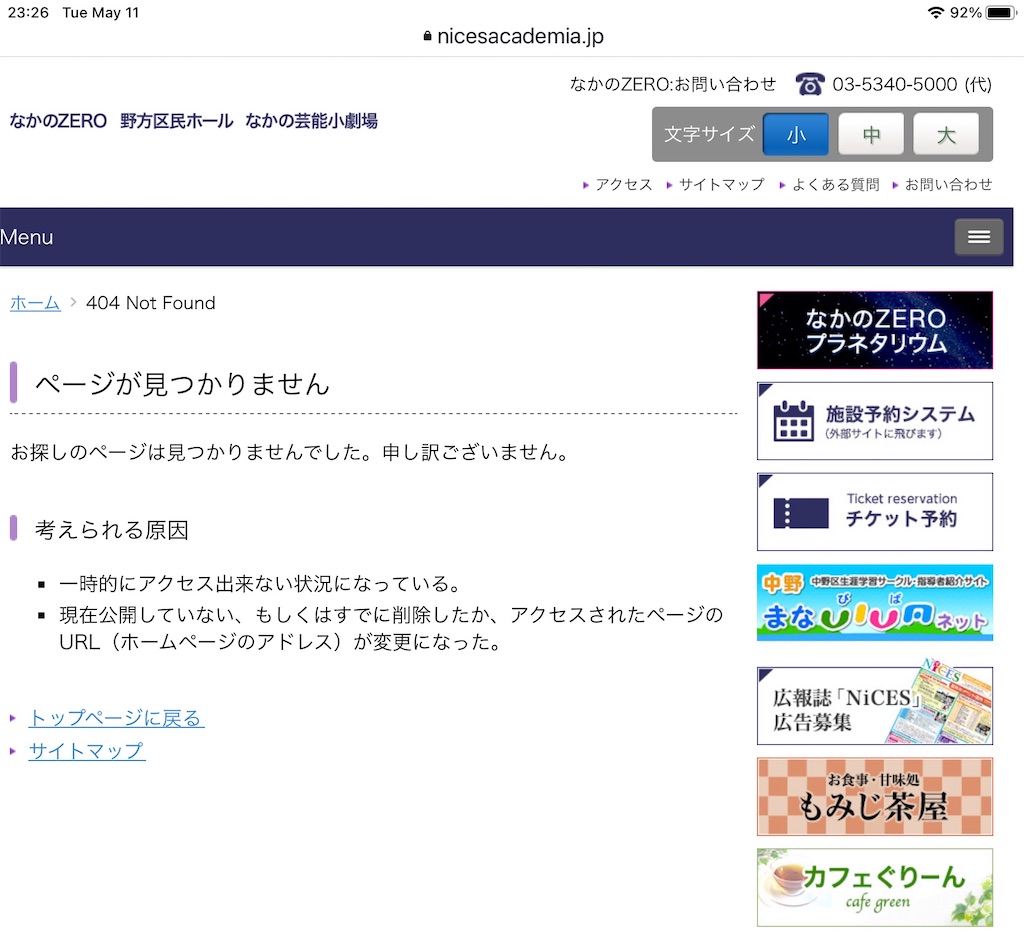Click the 404 Not Found breadcrumb text
Screen dimensions: 1024x933
(x=151, y=303)
